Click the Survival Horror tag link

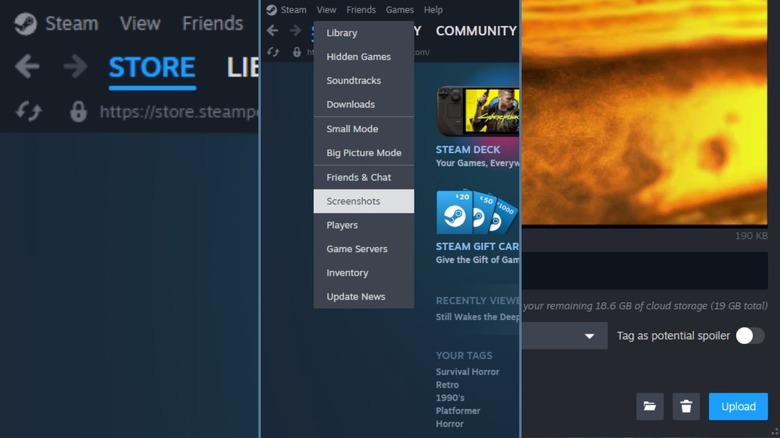coord(467,372)
